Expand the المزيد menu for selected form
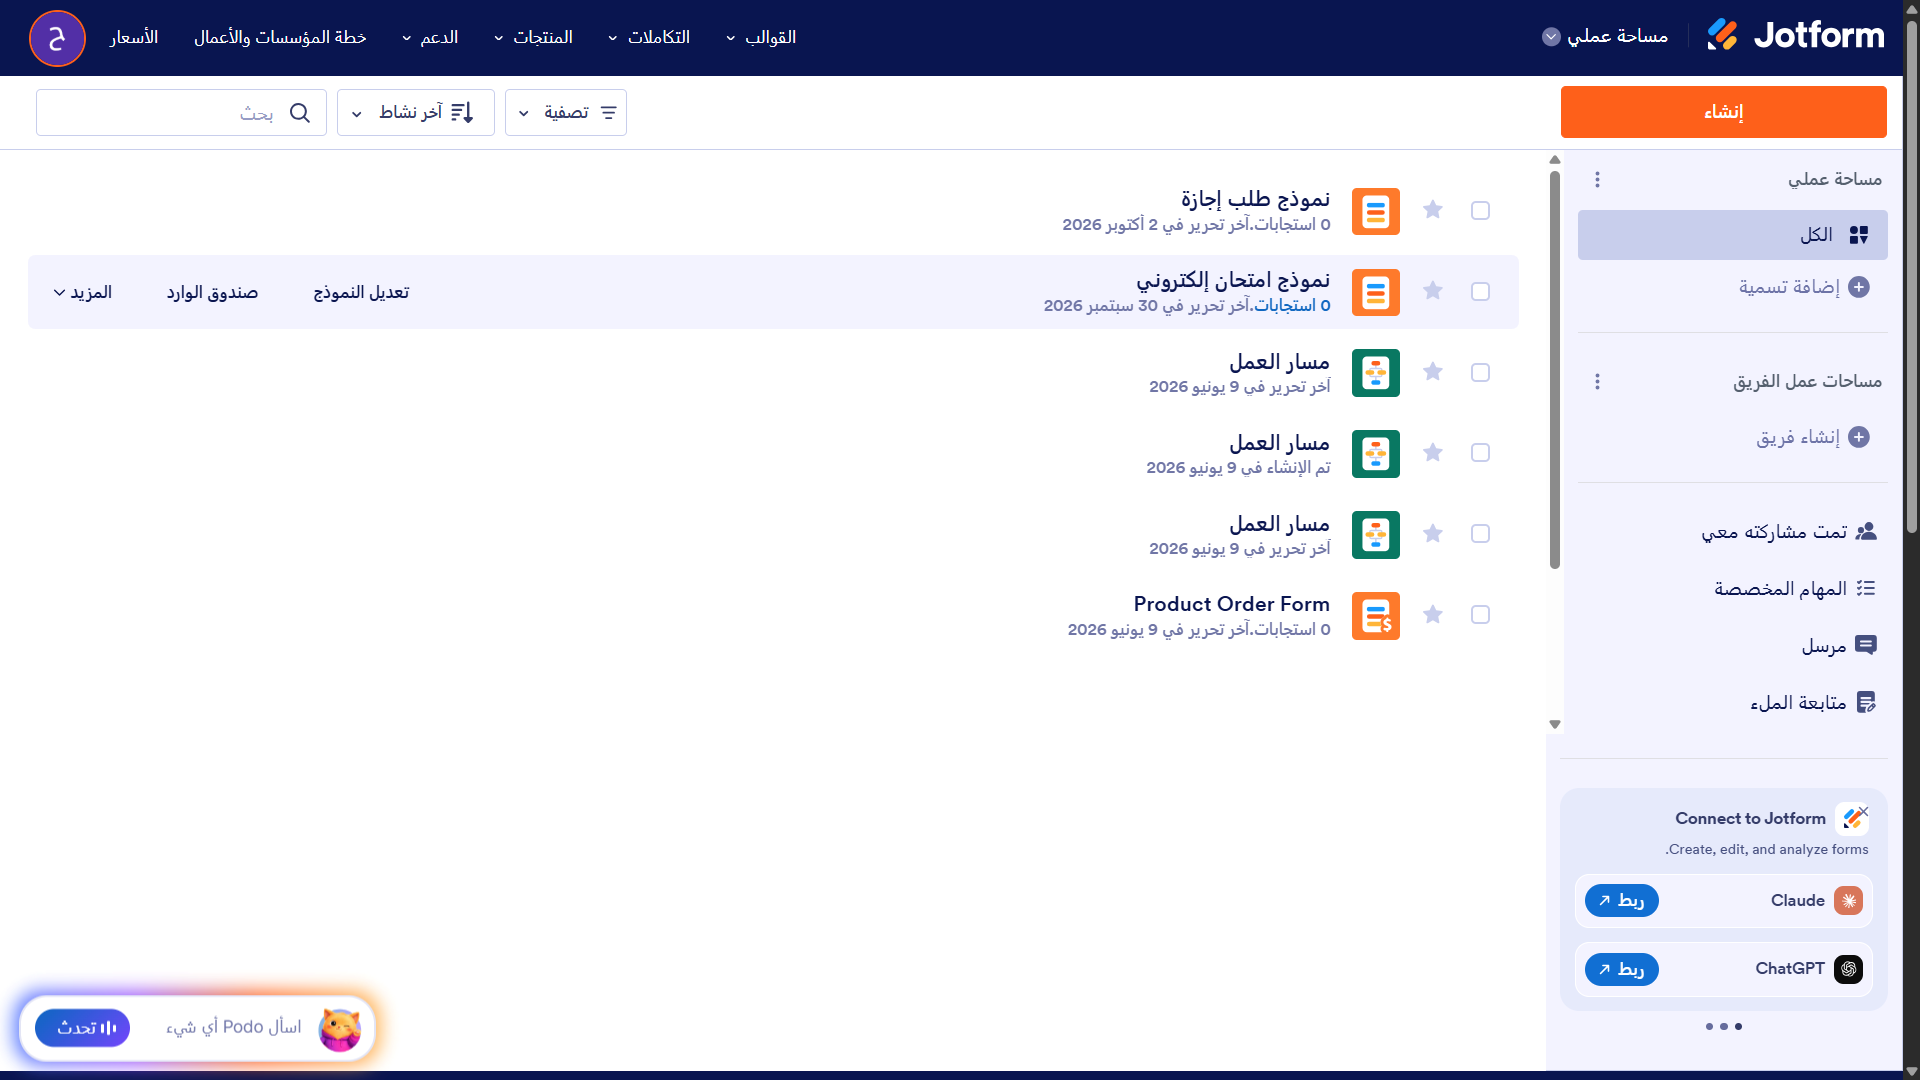The height and width of the screenshot is (1080, 1920). [x=82, y=292]
